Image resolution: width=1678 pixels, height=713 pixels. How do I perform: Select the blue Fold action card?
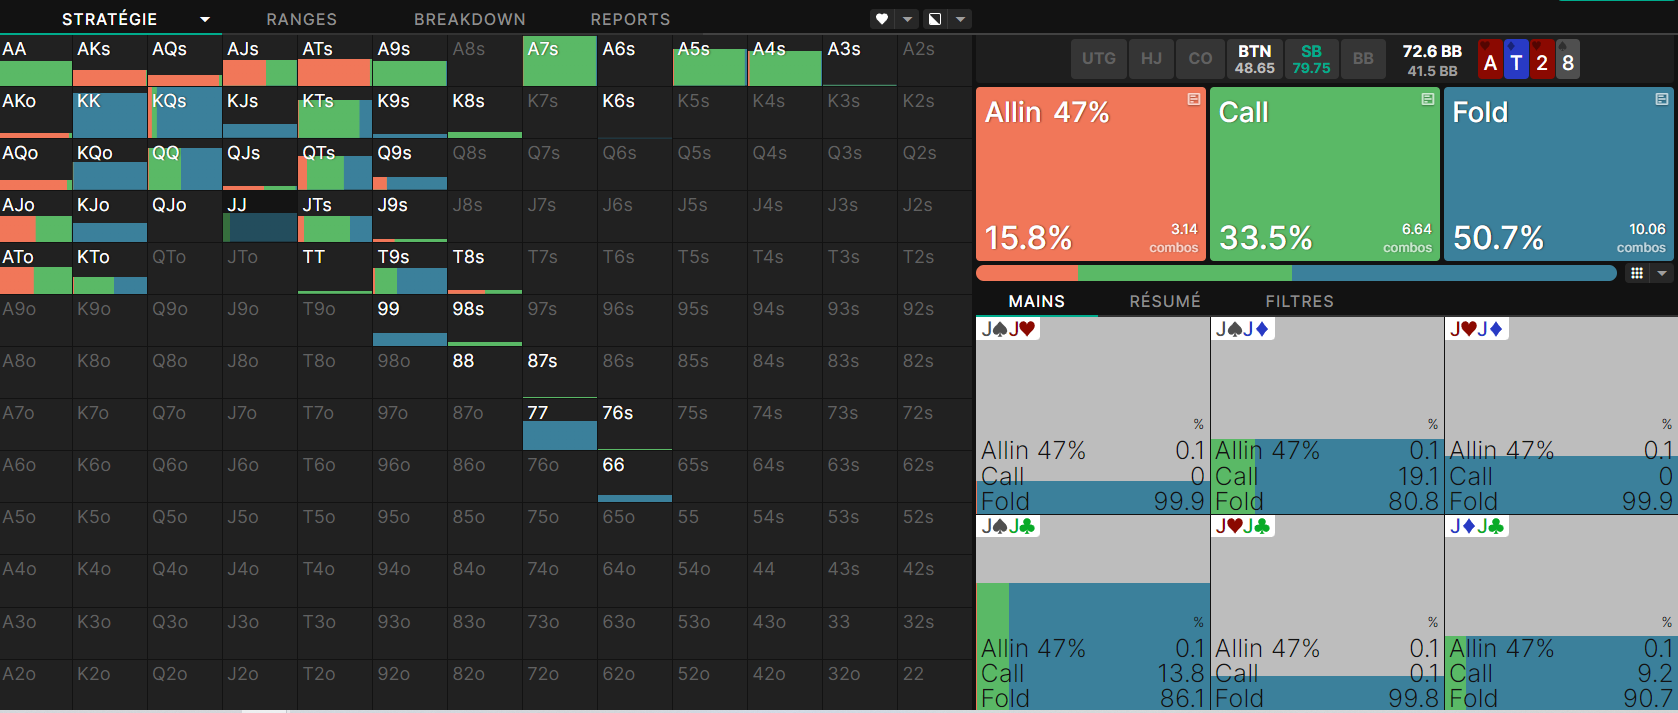coord(1559,174)
